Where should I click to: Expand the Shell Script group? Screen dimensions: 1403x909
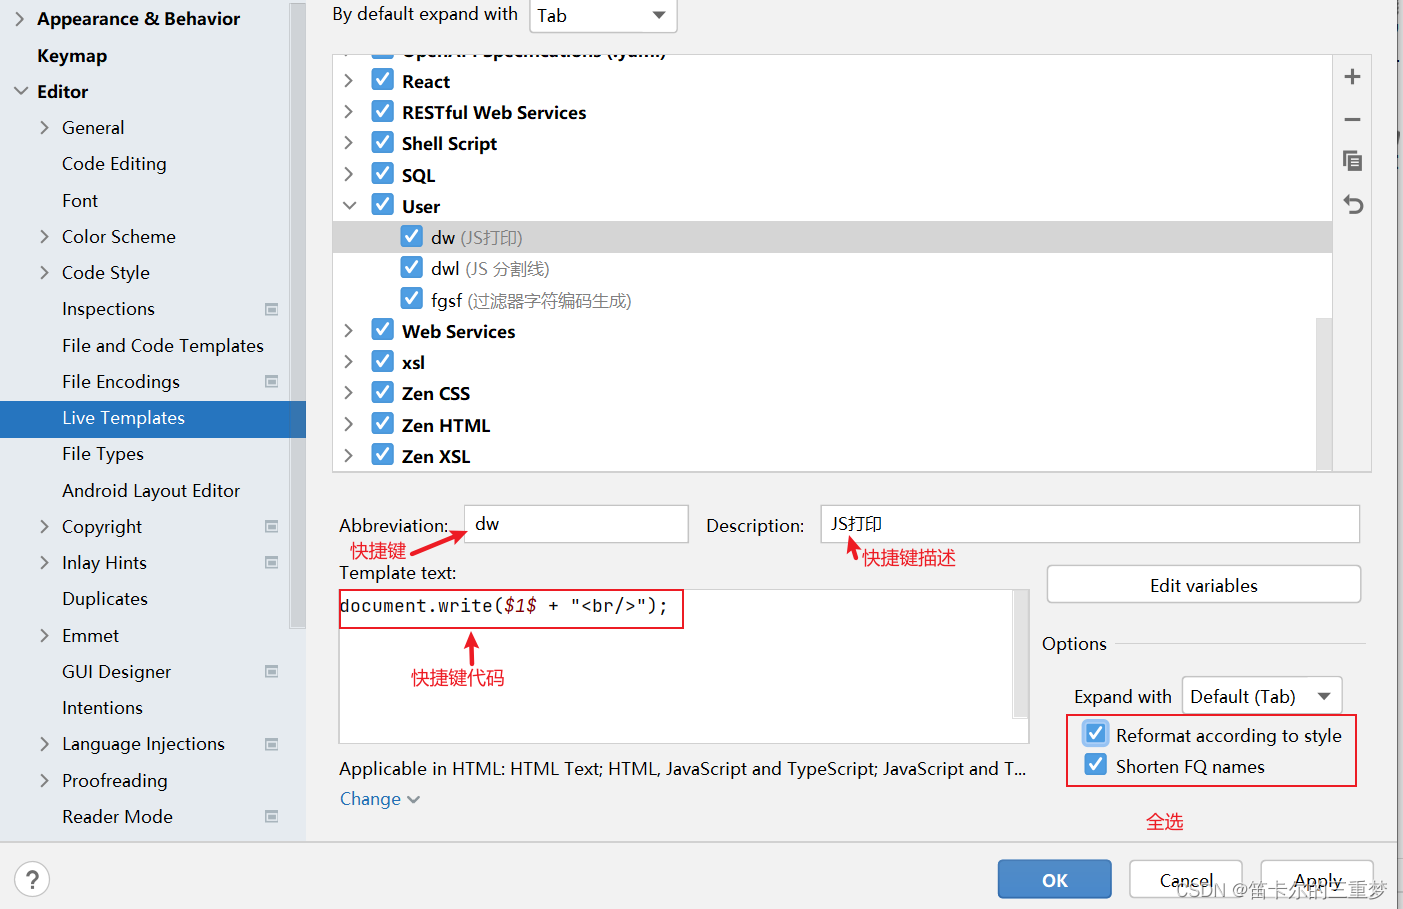click(x=348, y=143)
